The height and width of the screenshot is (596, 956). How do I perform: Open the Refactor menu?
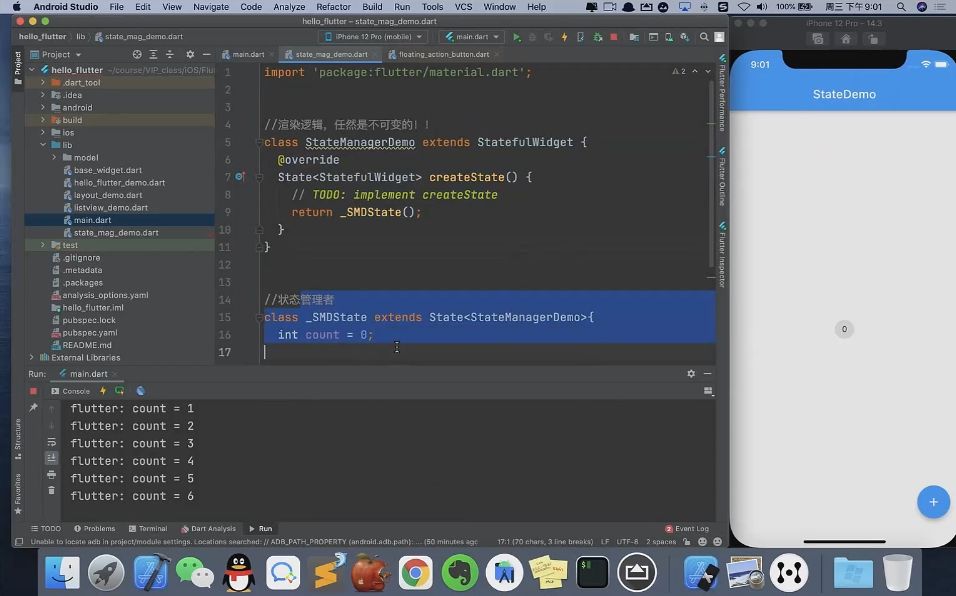tap(334, 7)
